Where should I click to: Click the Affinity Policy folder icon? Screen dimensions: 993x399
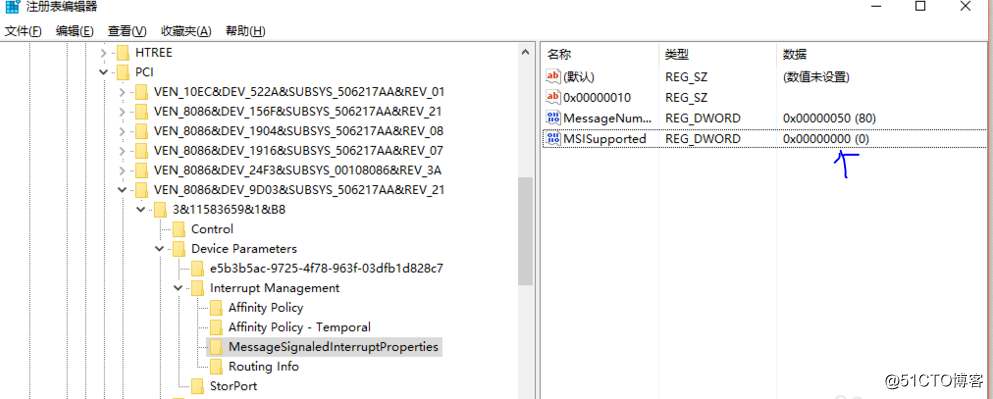pos(217,308)
